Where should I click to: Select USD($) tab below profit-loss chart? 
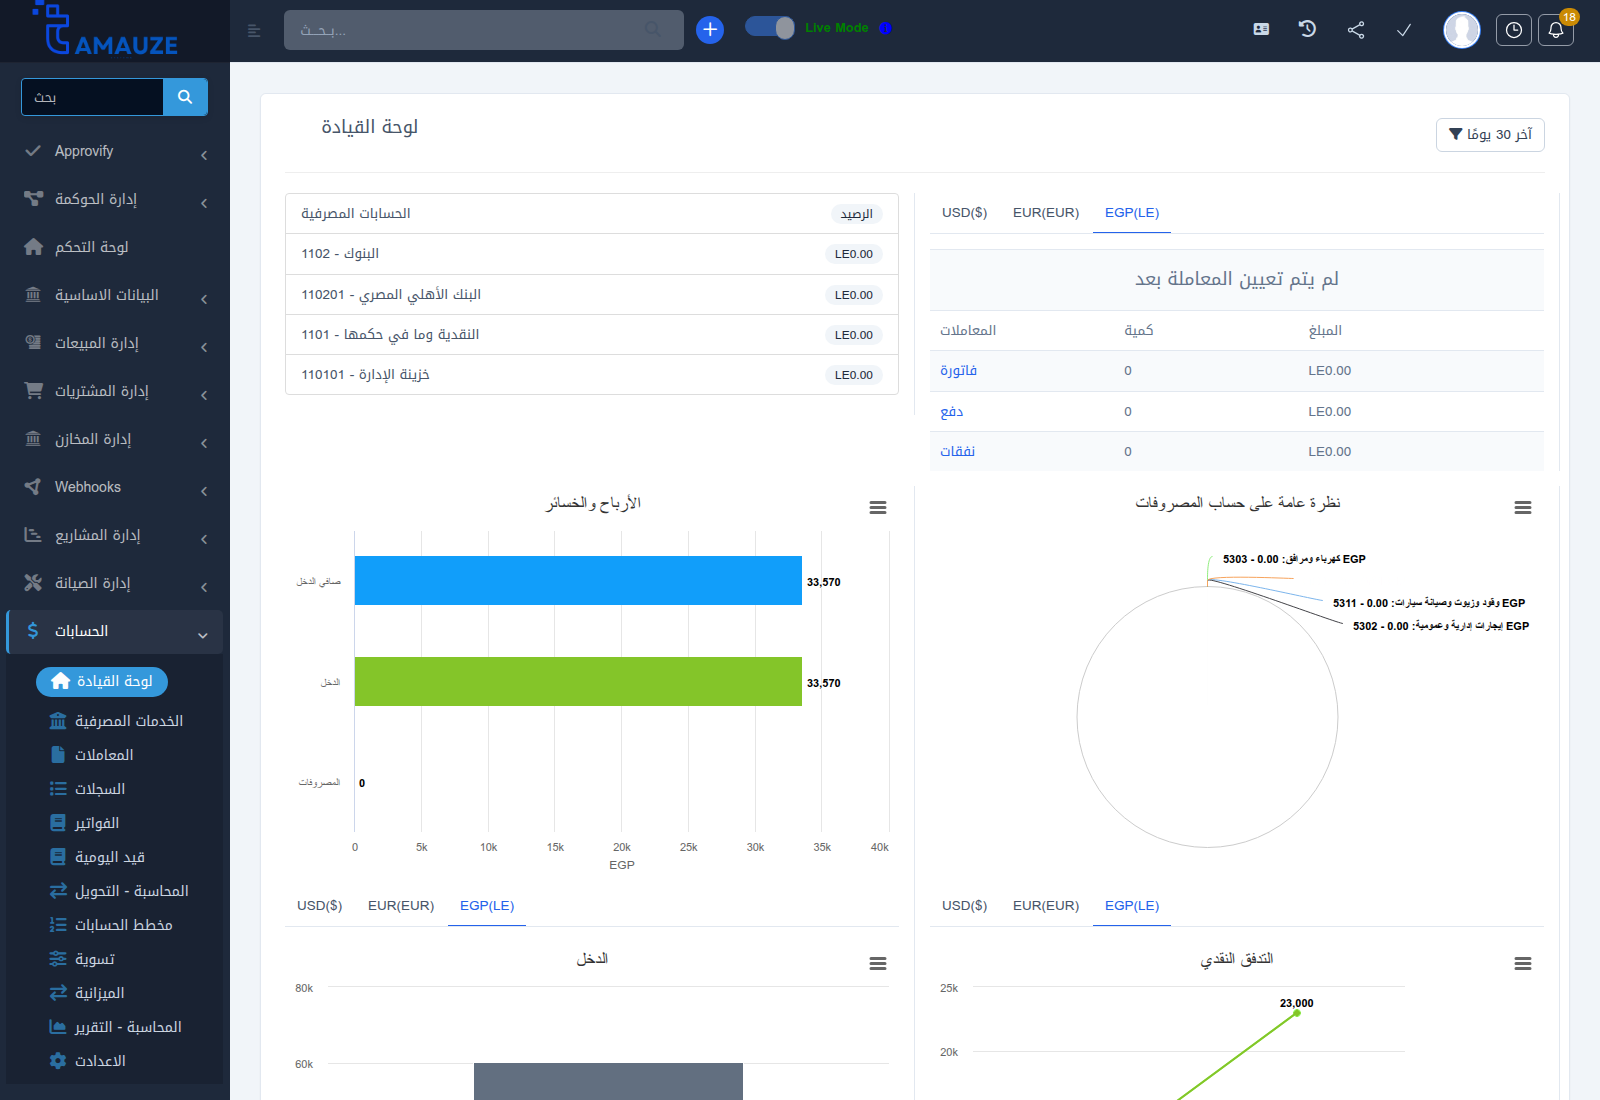tap(320, 906)
